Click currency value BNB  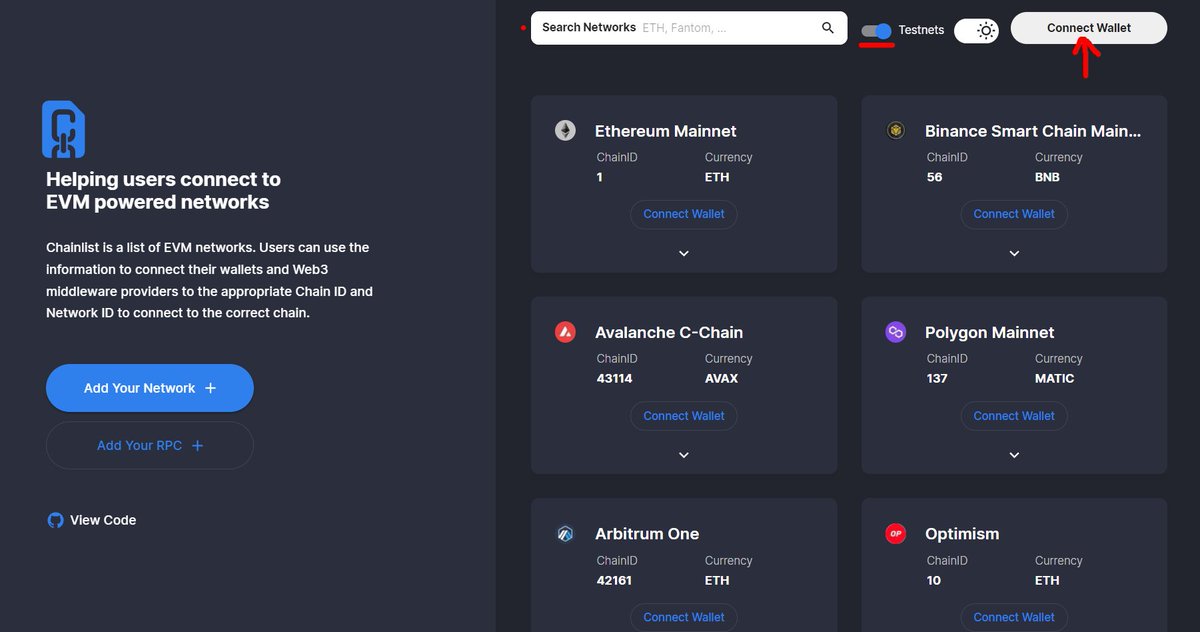[x=1047, y=177]
